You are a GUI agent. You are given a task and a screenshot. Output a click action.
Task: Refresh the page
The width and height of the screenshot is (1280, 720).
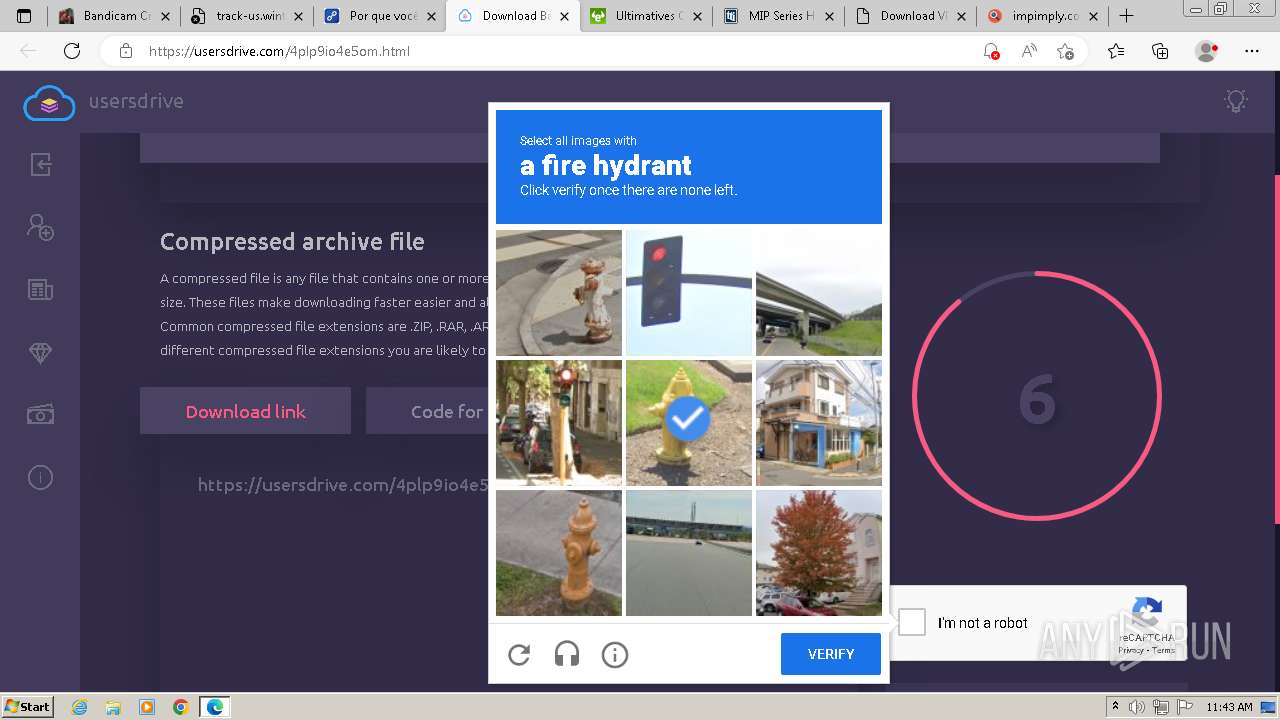(x=72, y=51)
